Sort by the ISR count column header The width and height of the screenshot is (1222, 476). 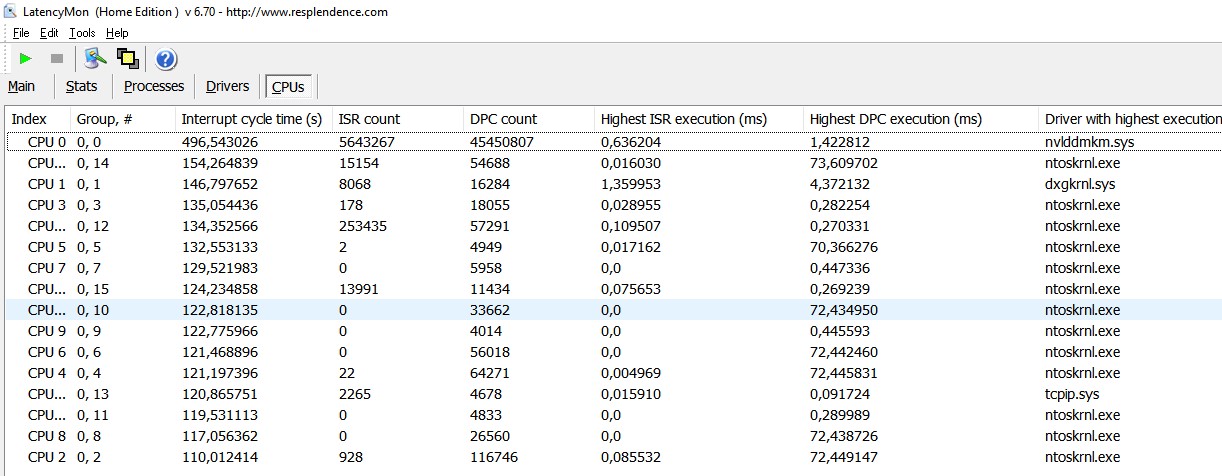point(370,119)
